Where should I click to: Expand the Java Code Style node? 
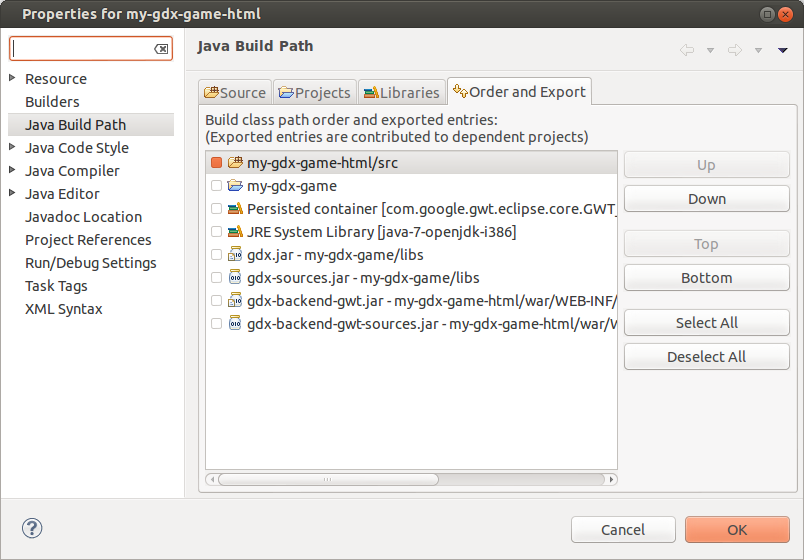point(12,147)
